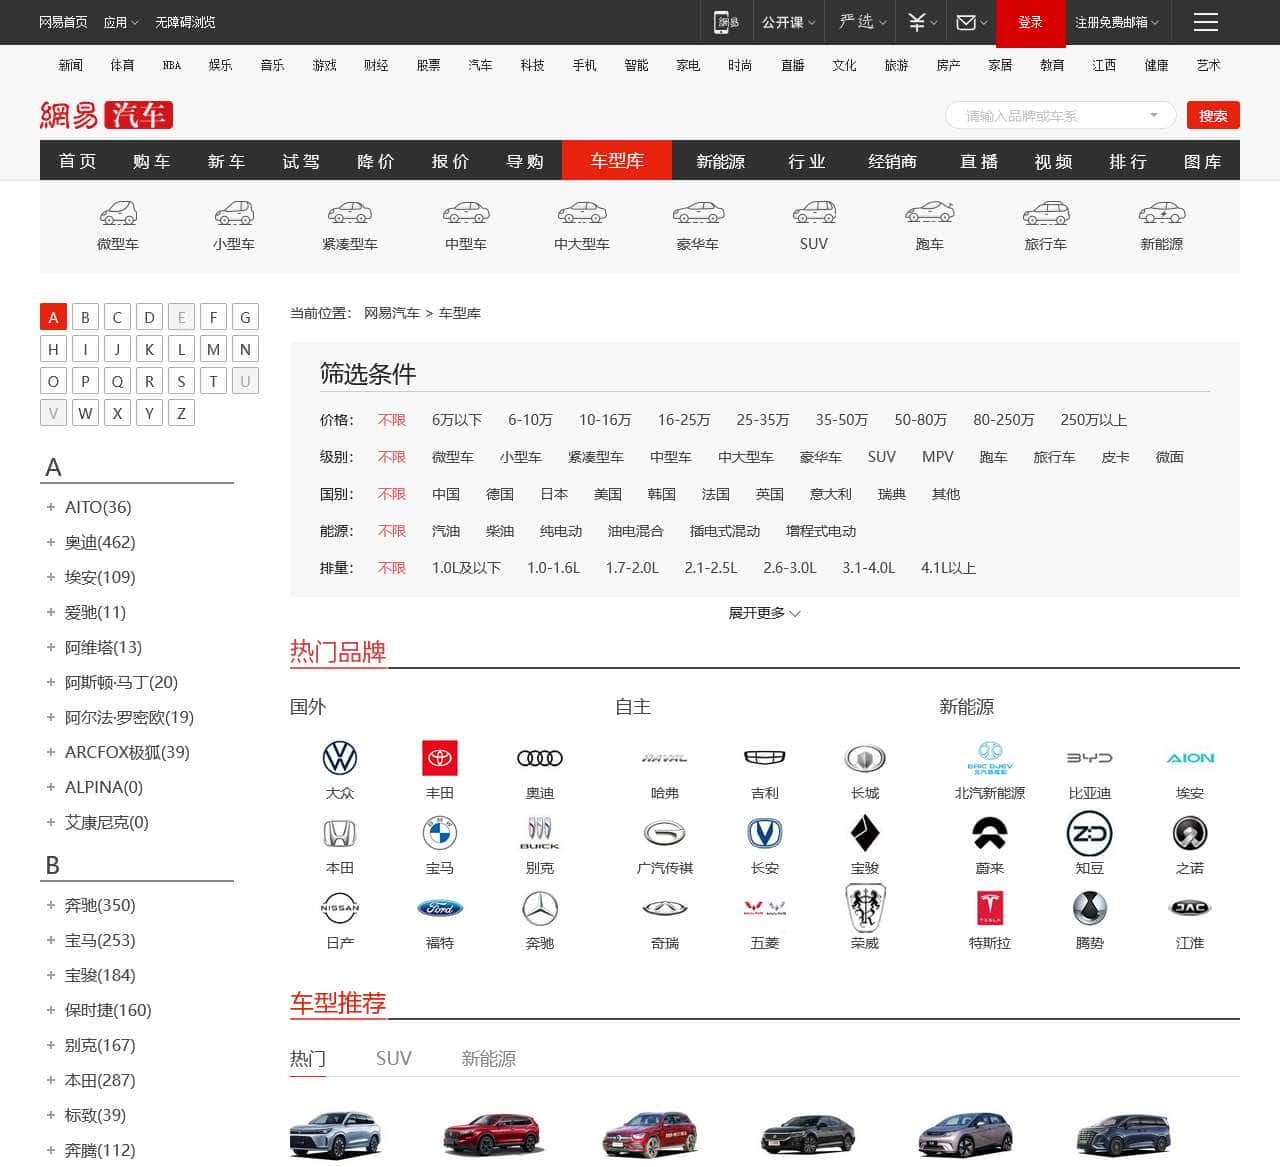Switch to 新能源 tab under 车型推荐
The image size is (1280, 1167).
tap(489, 1058)
